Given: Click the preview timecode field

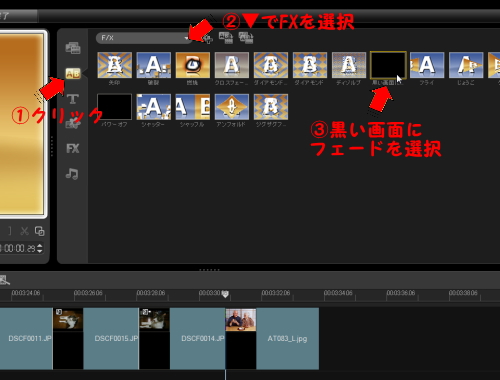Looking at the screenshot, I should click(x=17, y=248).
